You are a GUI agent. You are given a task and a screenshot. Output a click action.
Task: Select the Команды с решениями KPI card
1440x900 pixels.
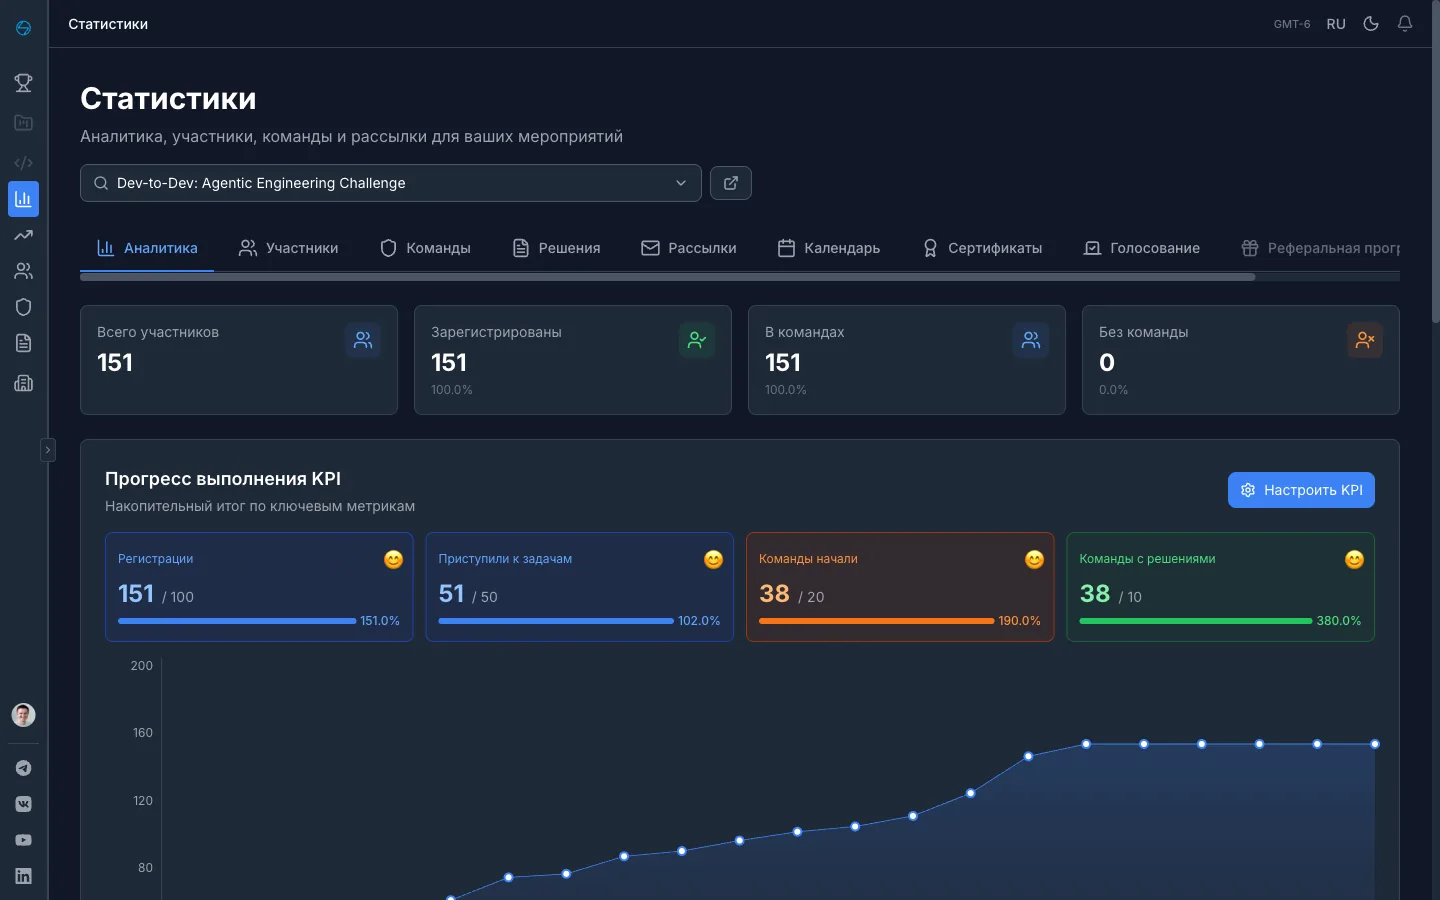click(1220, 587)
